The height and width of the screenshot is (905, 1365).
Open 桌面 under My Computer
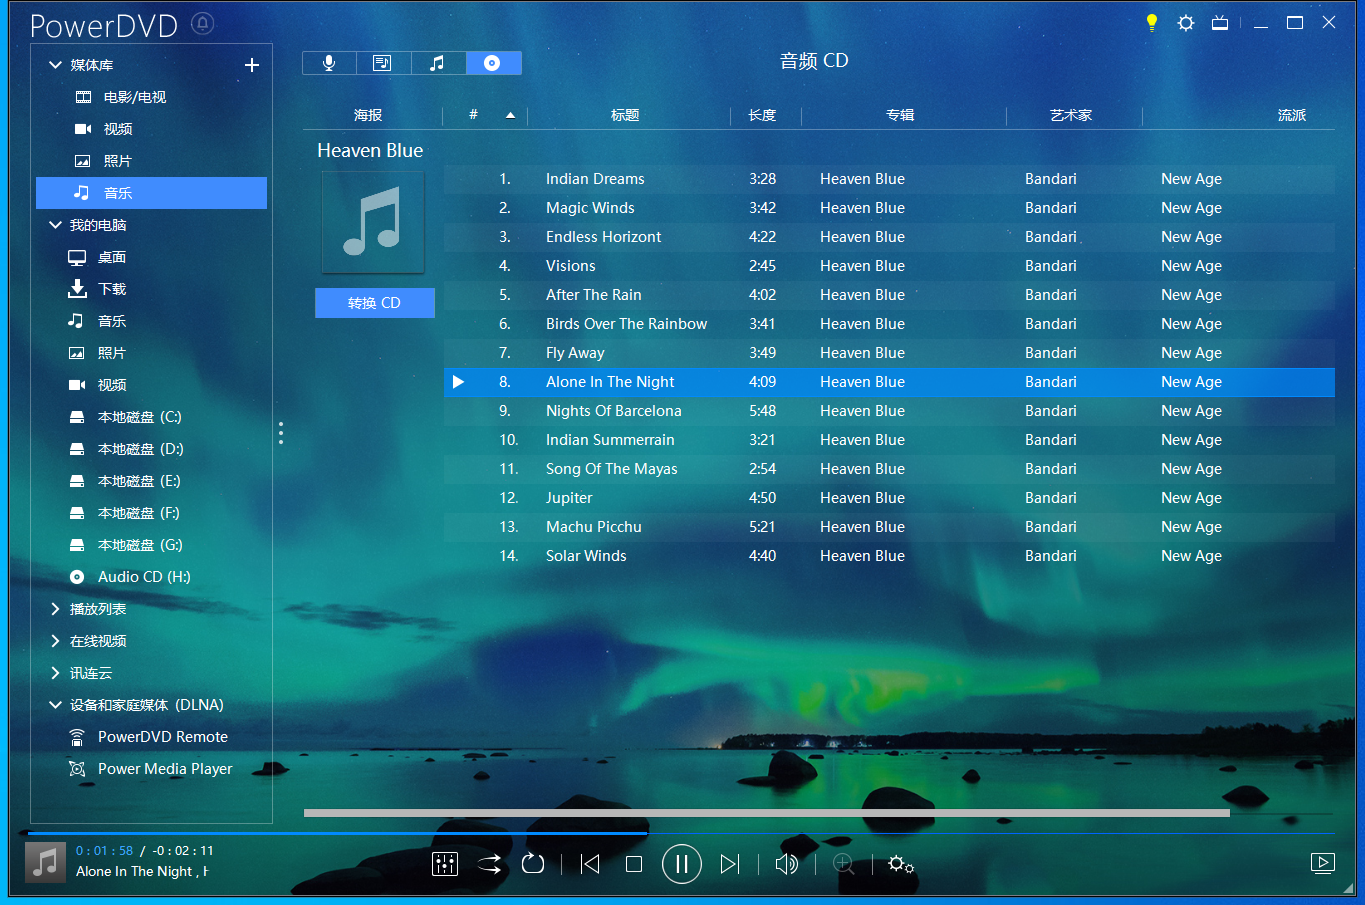[x=151, y=257]
